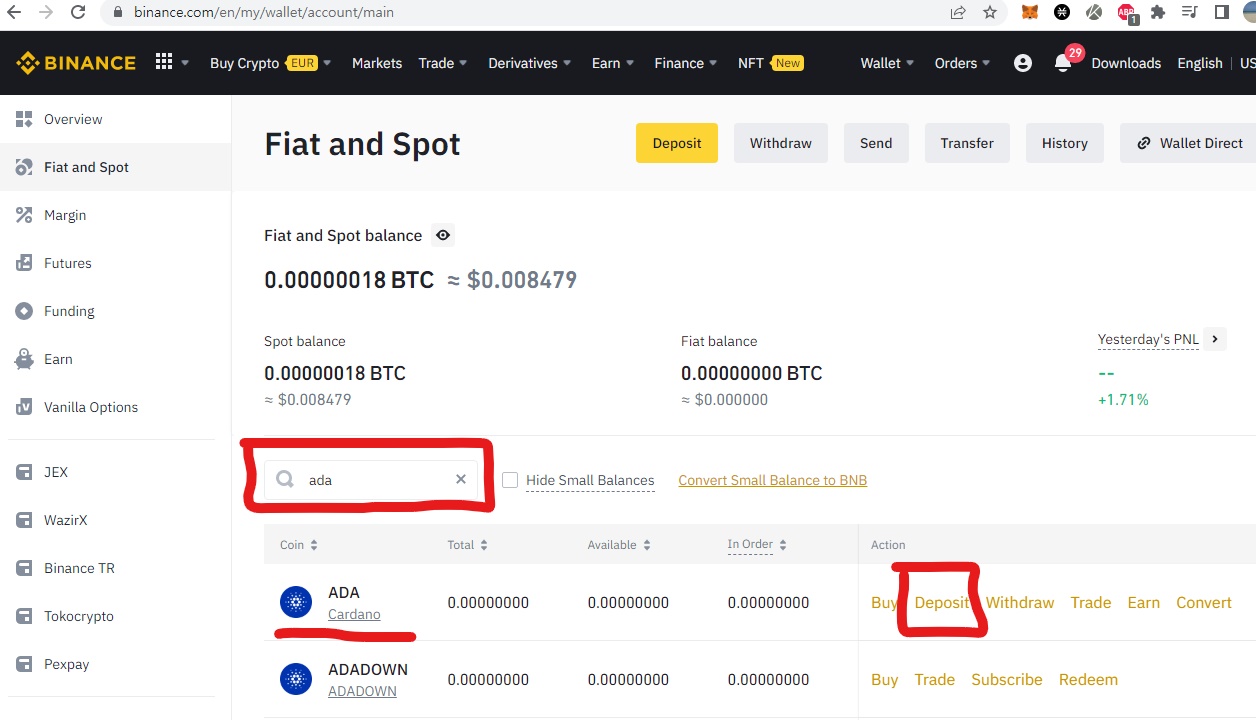The image size is (1256, 720).
Task: Select the Overview sidebar icon
Action: [x=24, y=119]
